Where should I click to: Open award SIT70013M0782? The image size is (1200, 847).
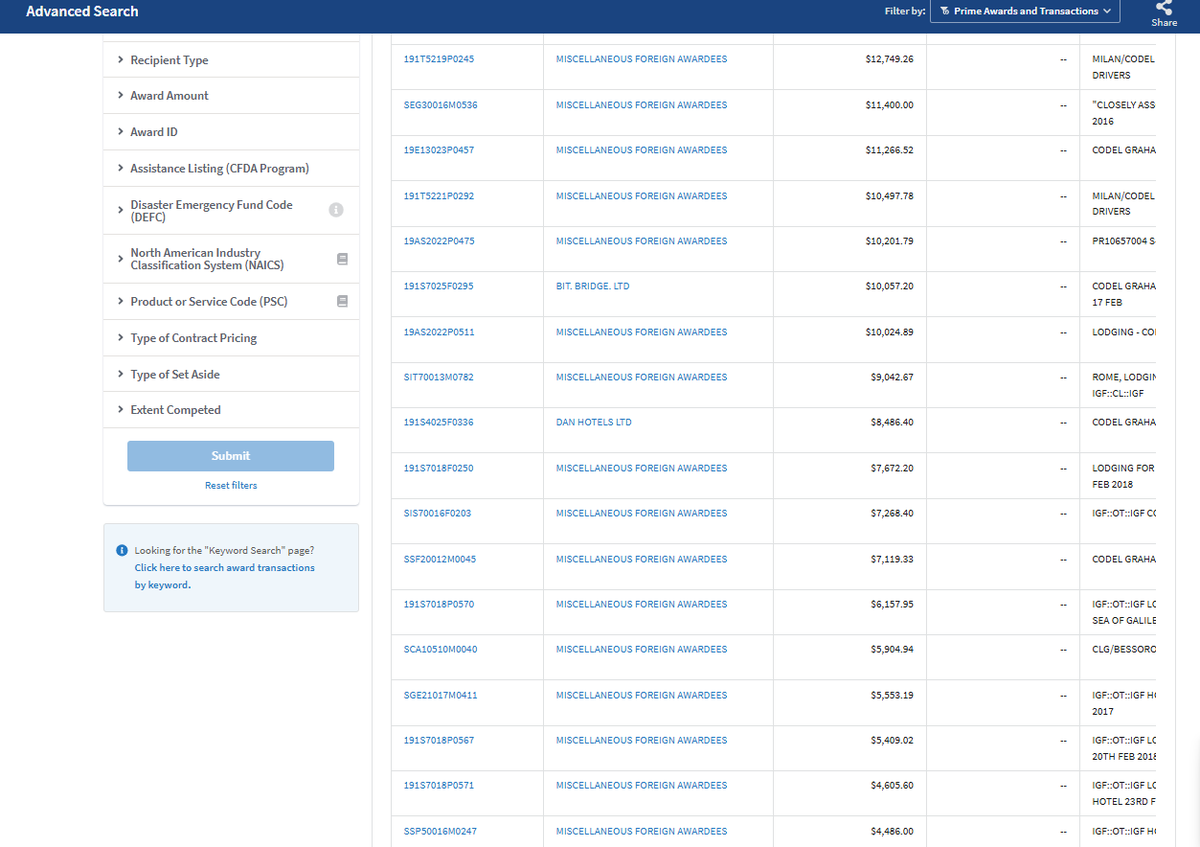pos(438,377)
